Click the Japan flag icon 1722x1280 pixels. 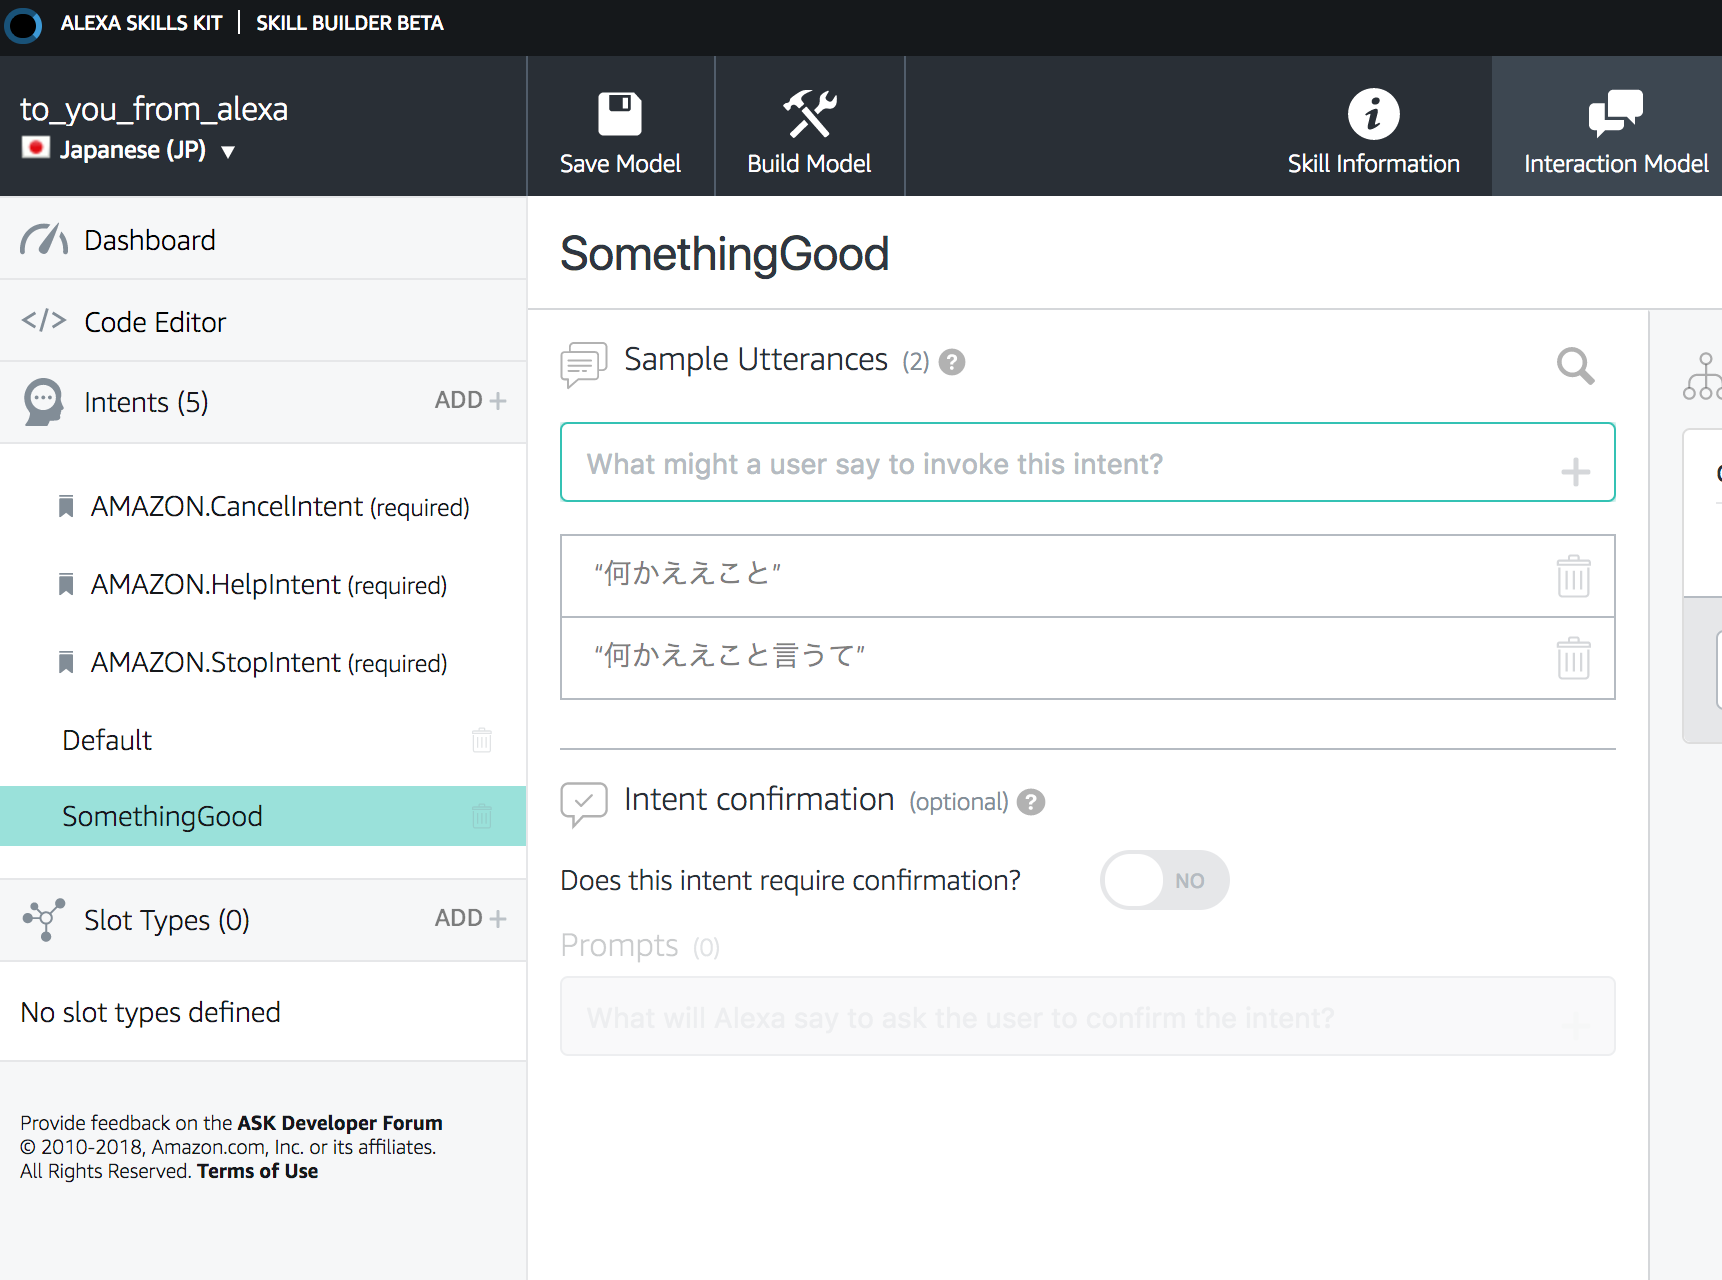pos(36,148)
